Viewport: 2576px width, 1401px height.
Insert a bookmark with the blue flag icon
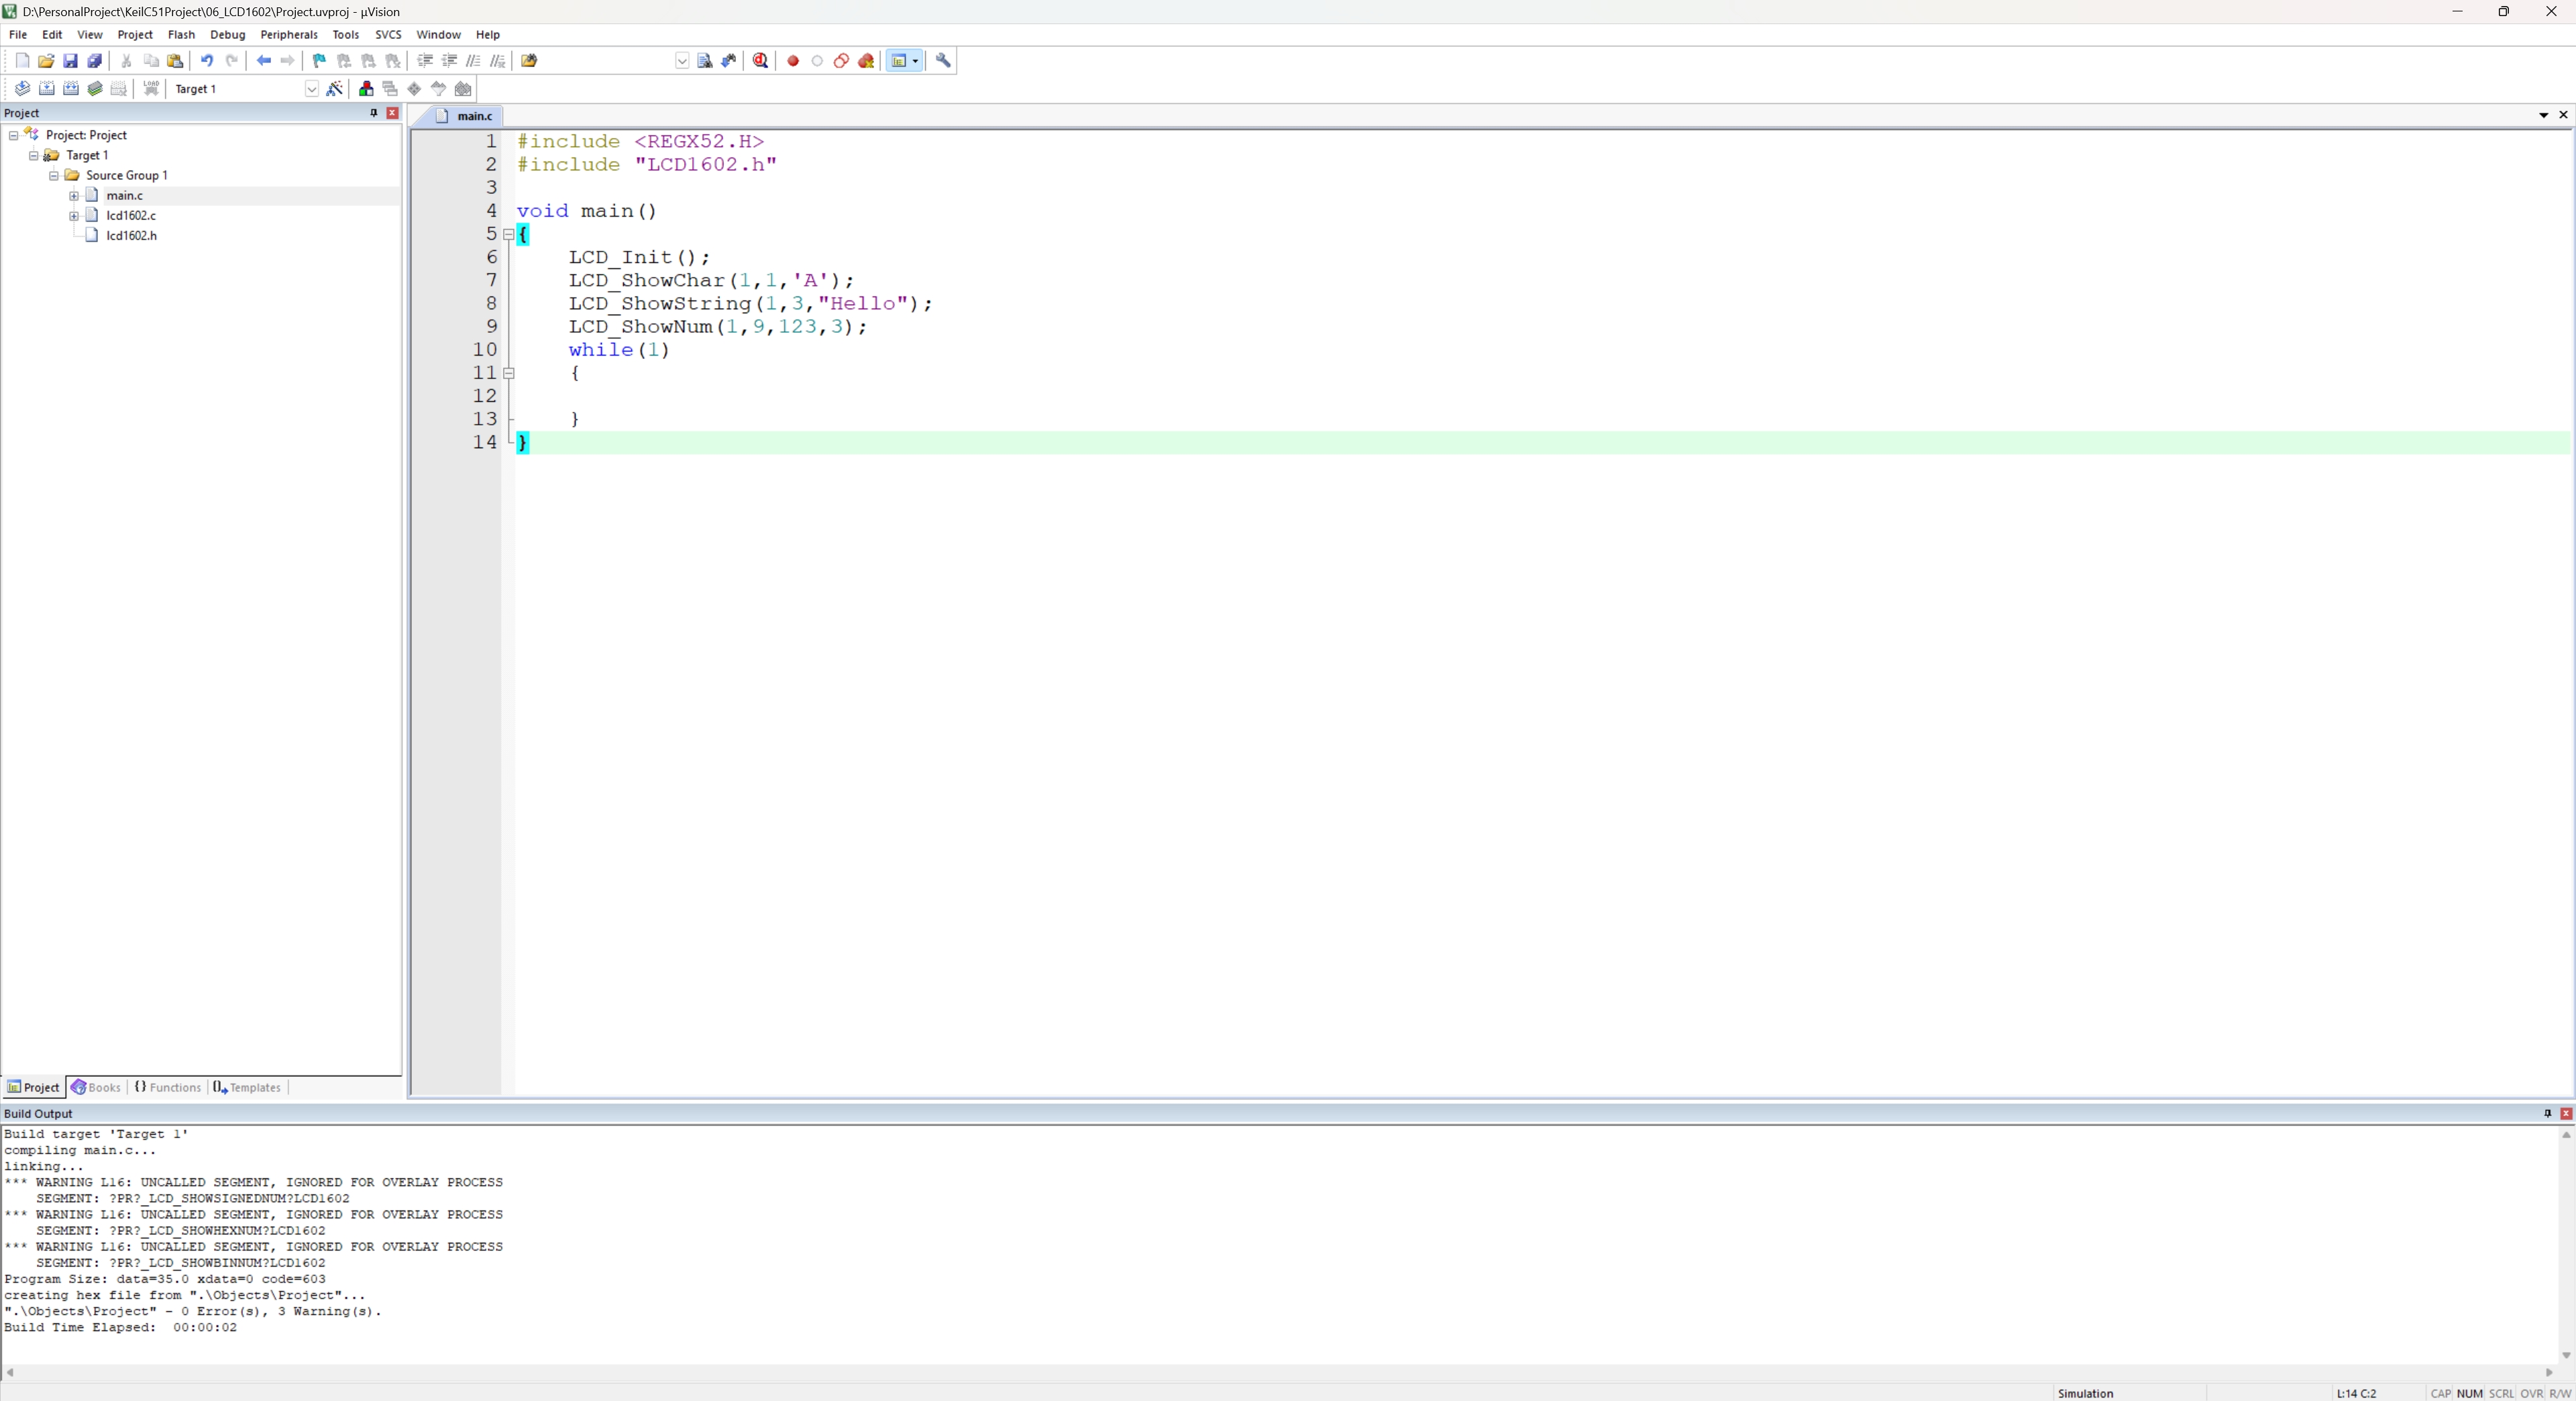(x=320, y=61)
